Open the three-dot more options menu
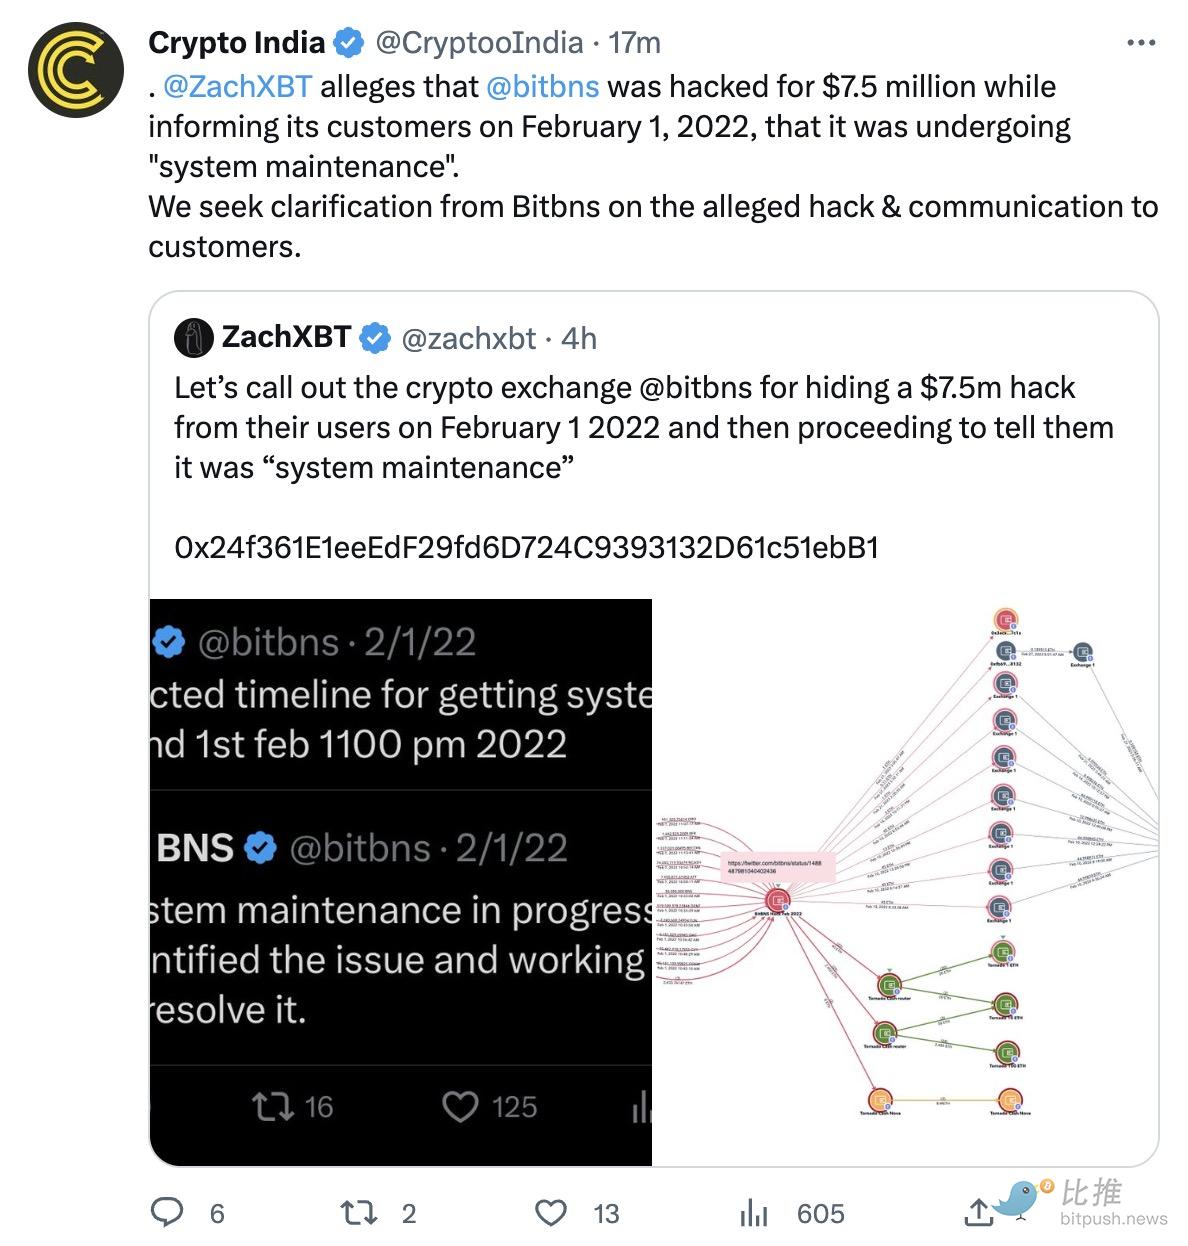Viewport: 1188px width, 1246px height. (x=1141, y=43)
